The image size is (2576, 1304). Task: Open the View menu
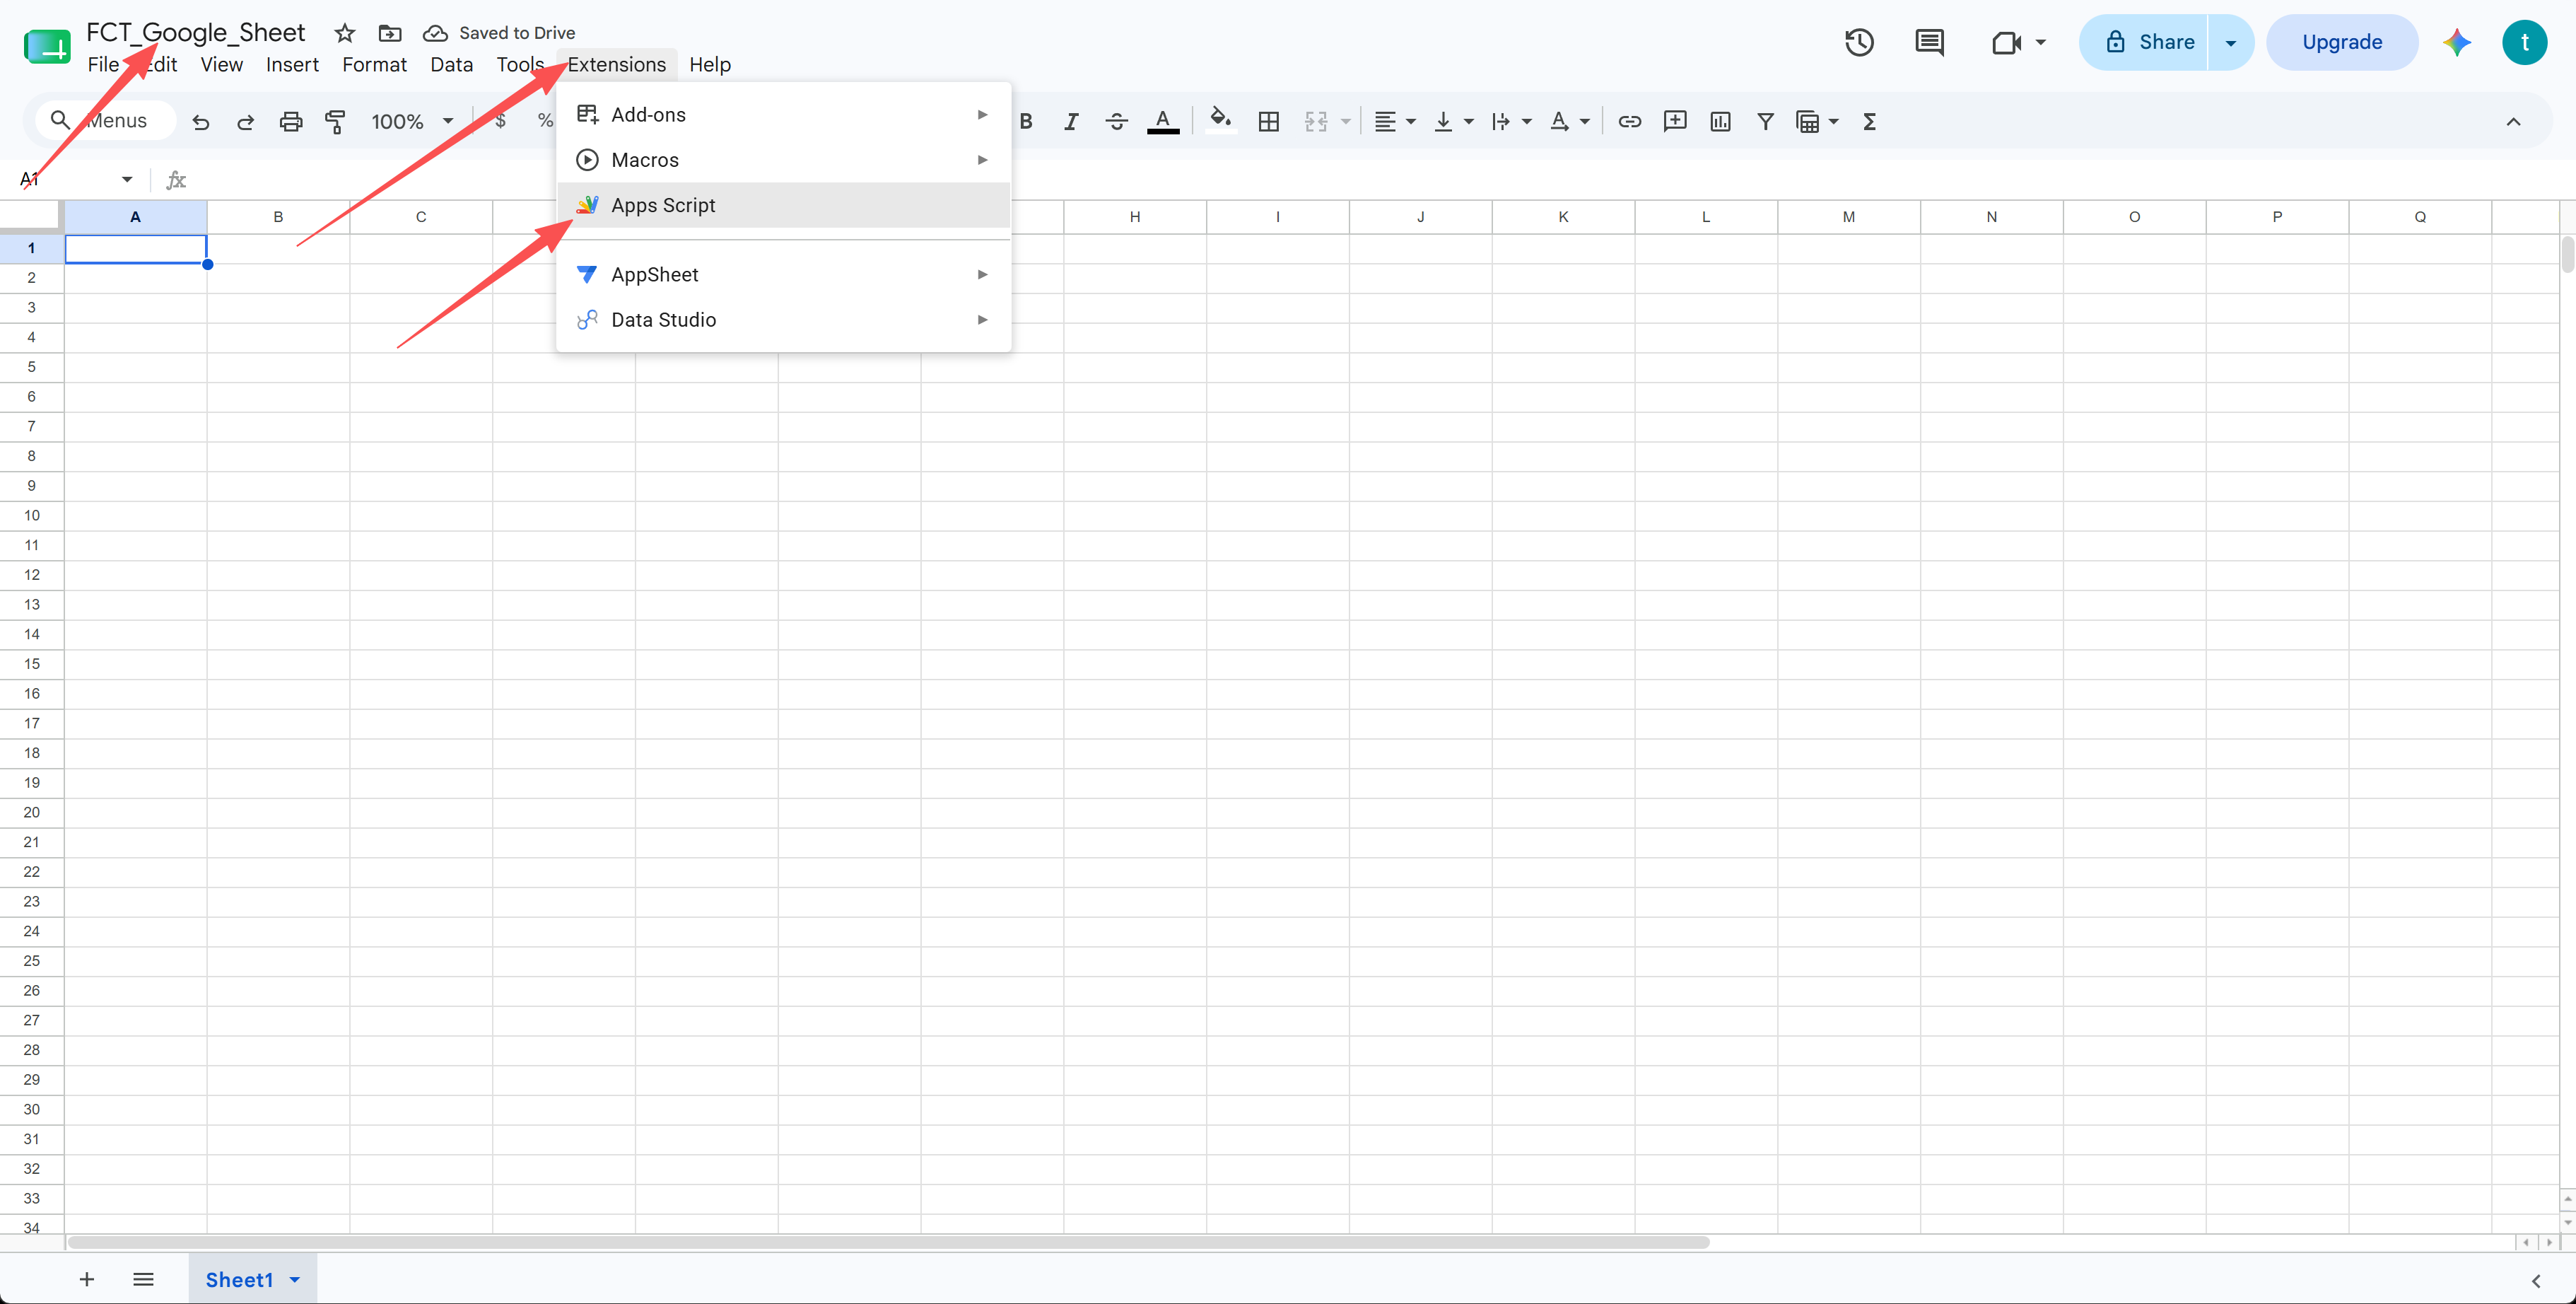(x=221, y=65)
